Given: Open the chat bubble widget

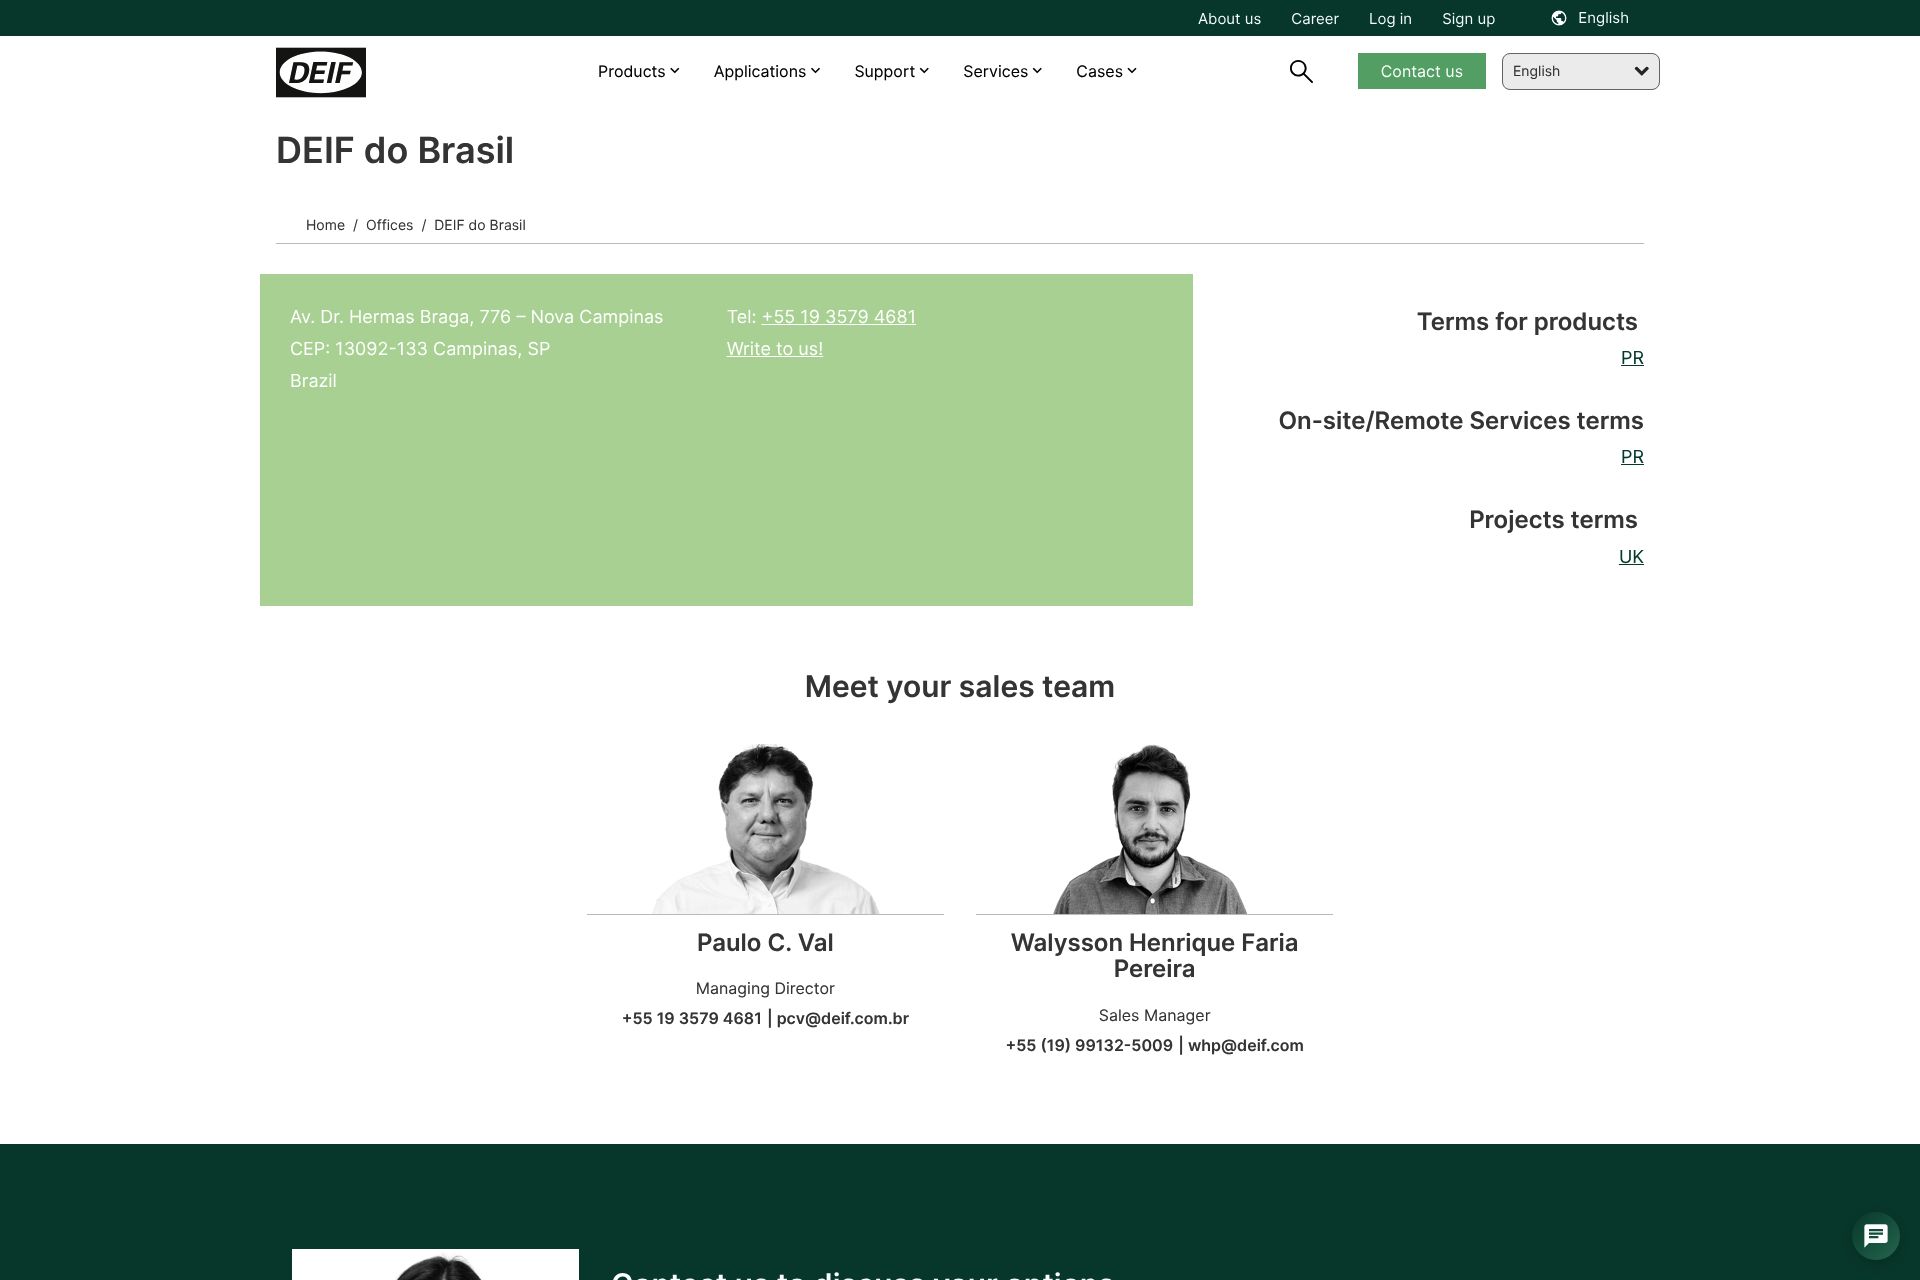Looking at the screenshot, I should tap(1876, 1236).
